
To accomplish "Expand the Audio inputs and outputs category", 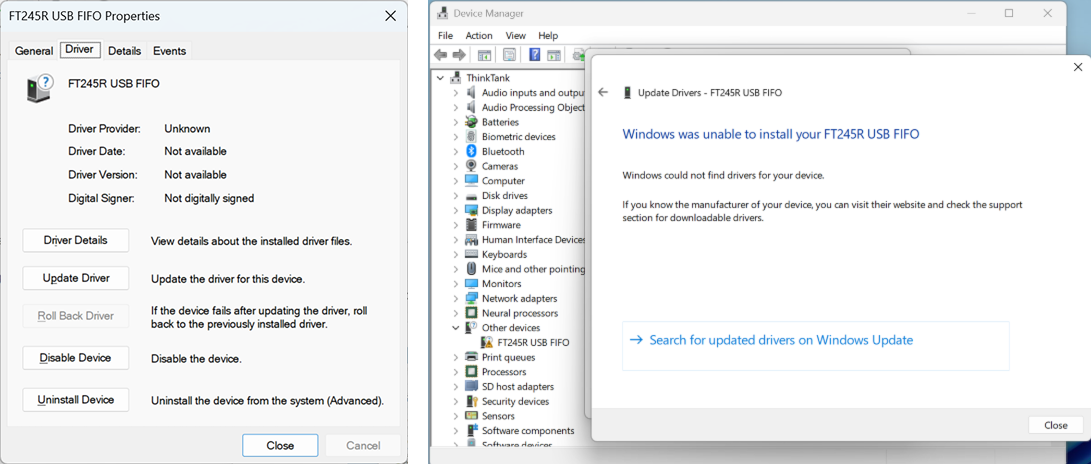I will coord(456,93).
